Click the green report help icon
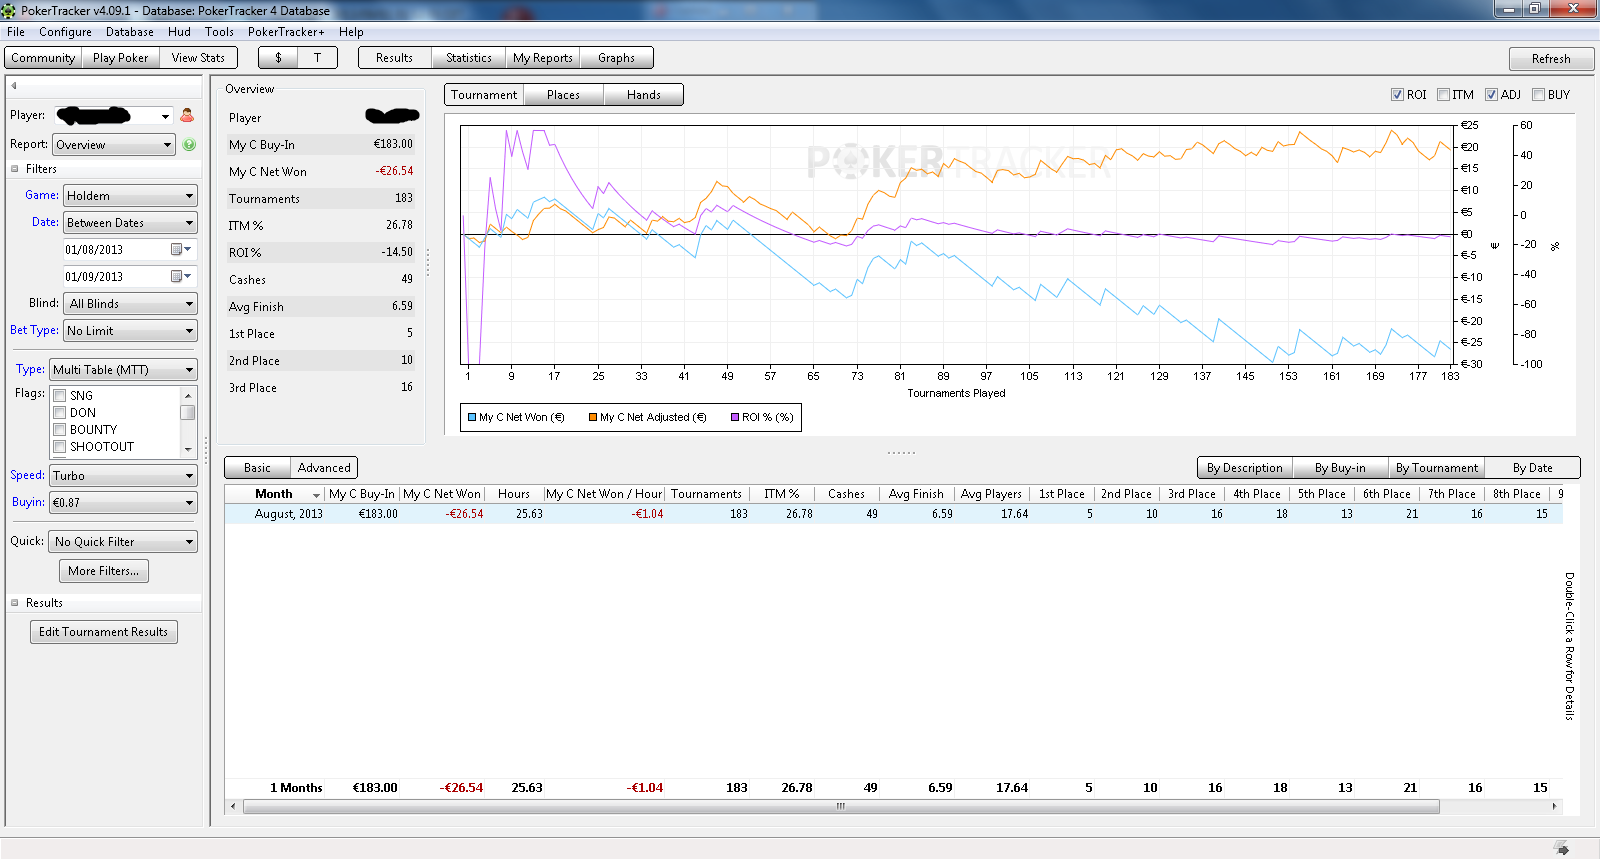 (x=189, y=145)
